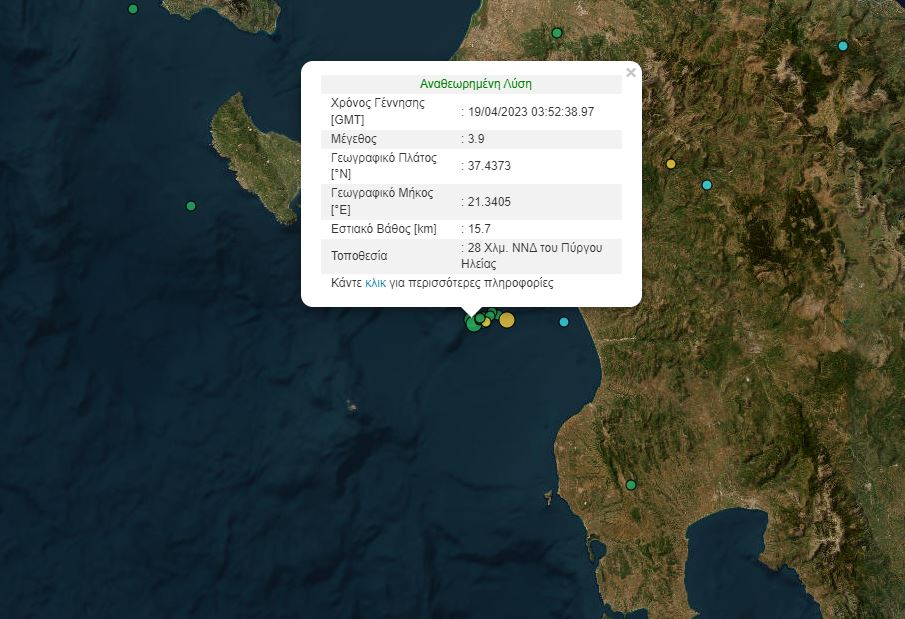Select the teal marker in the top-right corner

[841, 46]
